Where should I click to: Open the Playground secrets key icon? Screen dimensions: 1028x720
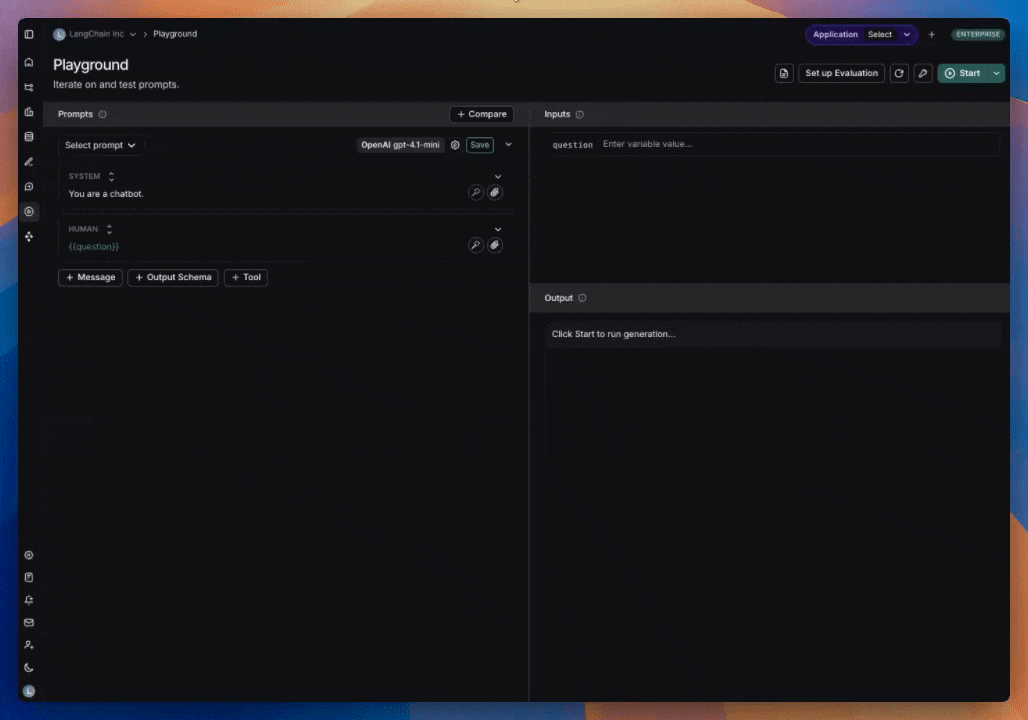tap(921, 73)
